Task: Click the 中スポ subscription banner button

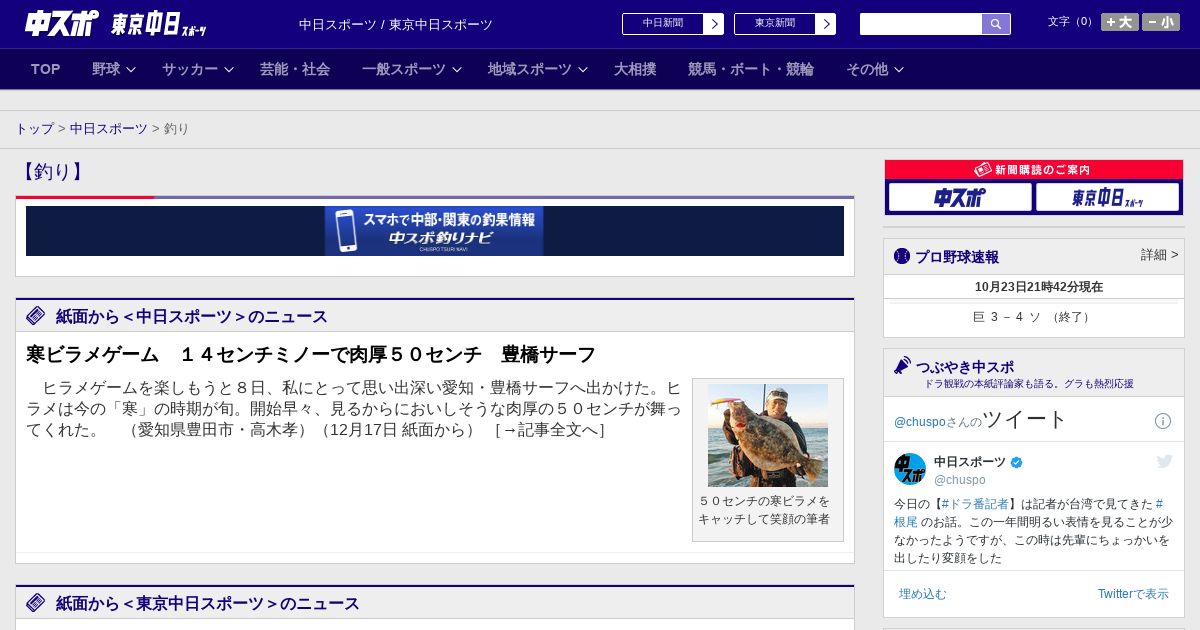Action: [x=960, y=197]
